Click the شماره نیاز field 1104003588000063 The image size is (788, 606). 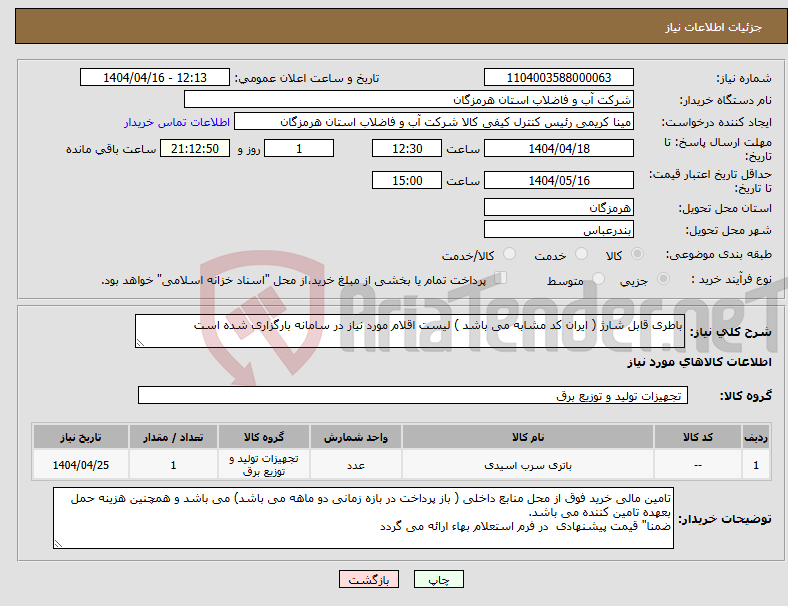[x=558, y=77]
